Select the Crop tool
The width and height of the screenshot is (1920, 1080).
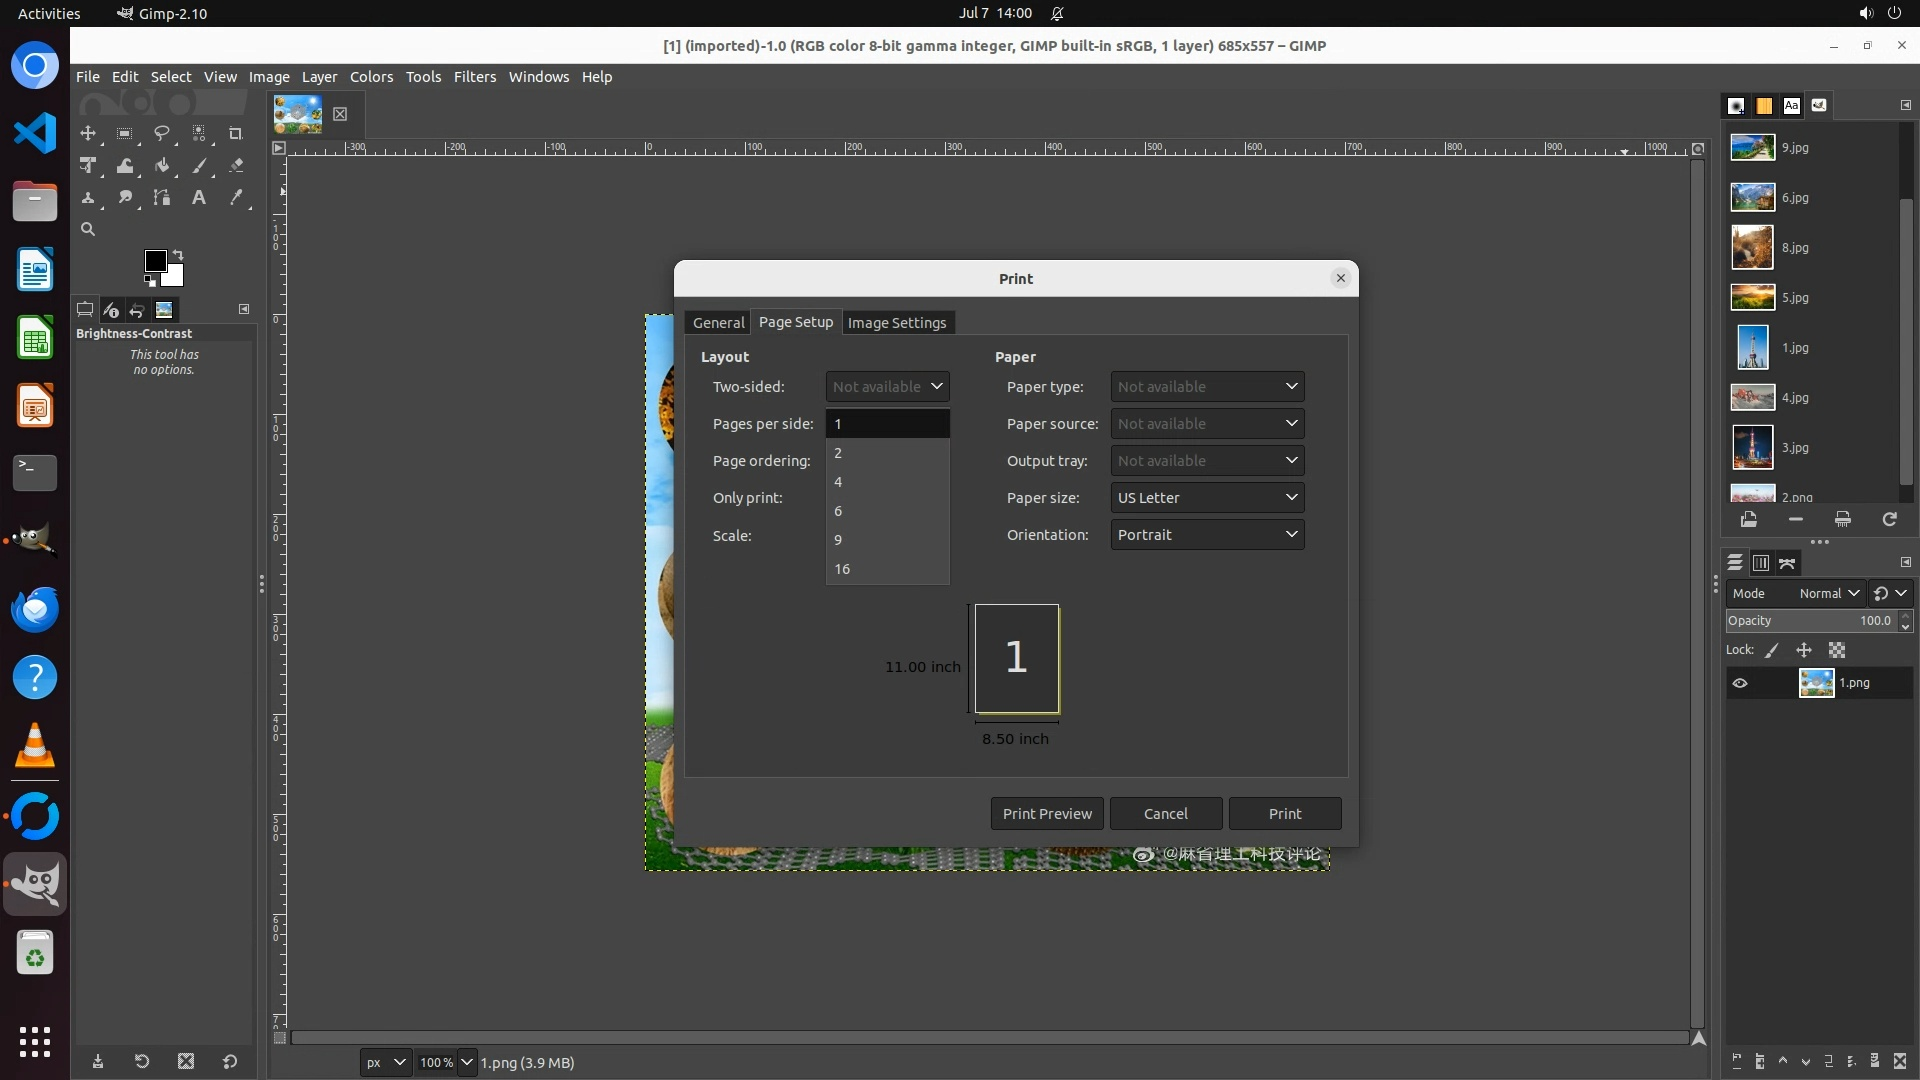tap(235, 133)
